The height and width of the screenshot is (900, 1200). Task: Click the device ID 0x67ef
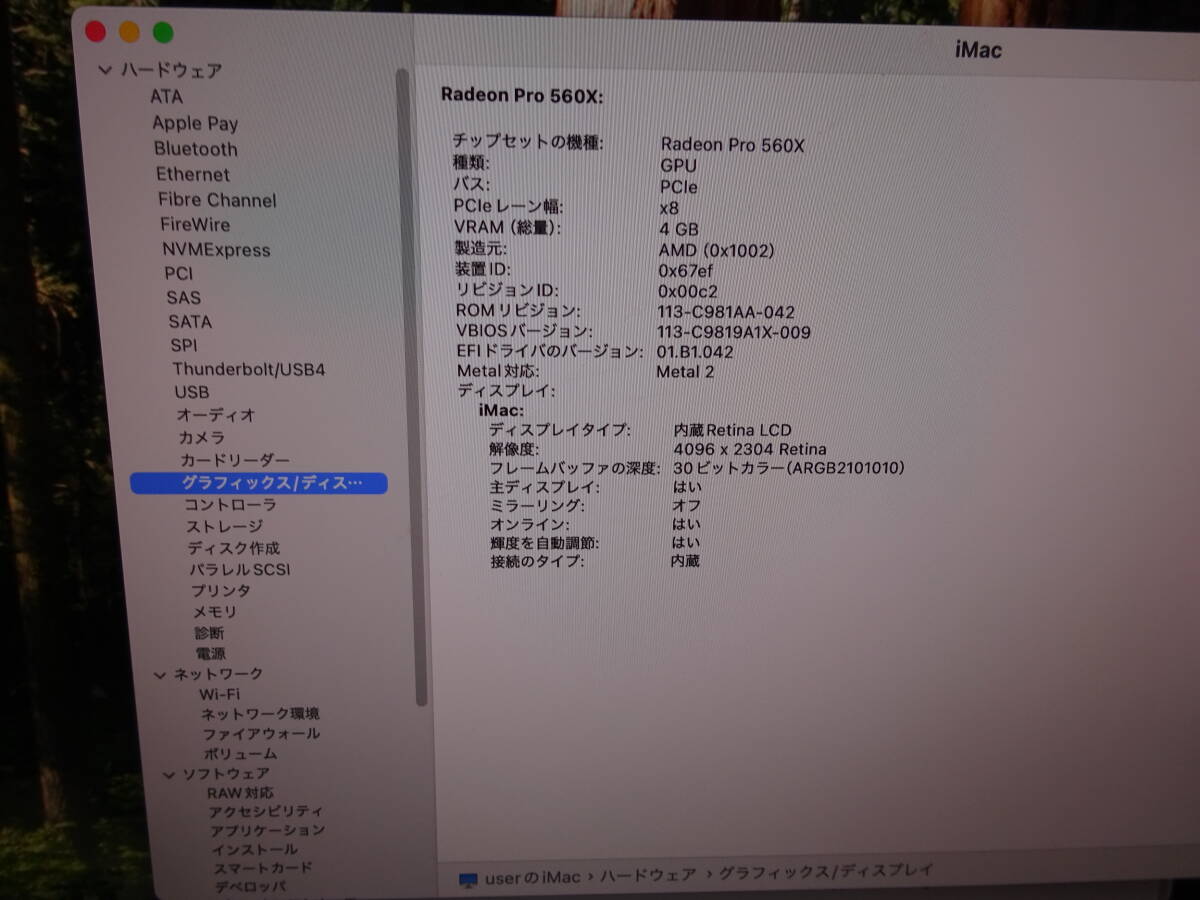(x=686, y=271)
